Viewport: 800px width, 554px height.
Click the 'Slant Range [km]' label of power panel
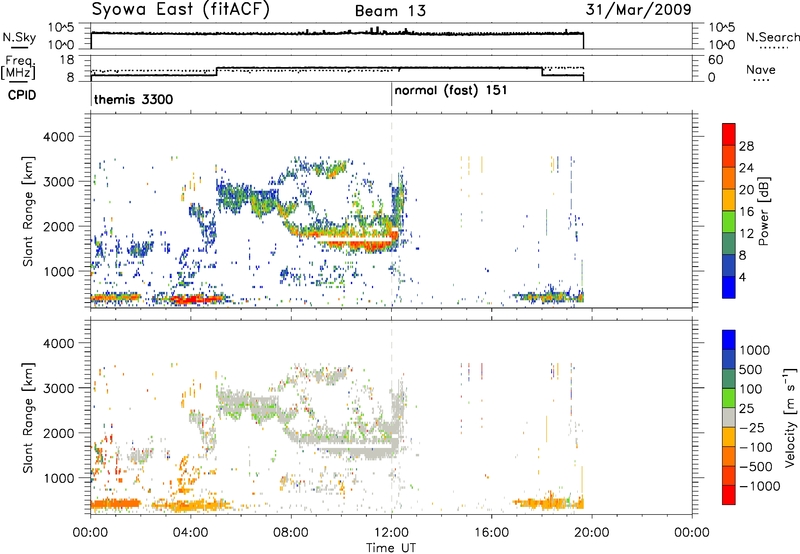pos(28,211)
